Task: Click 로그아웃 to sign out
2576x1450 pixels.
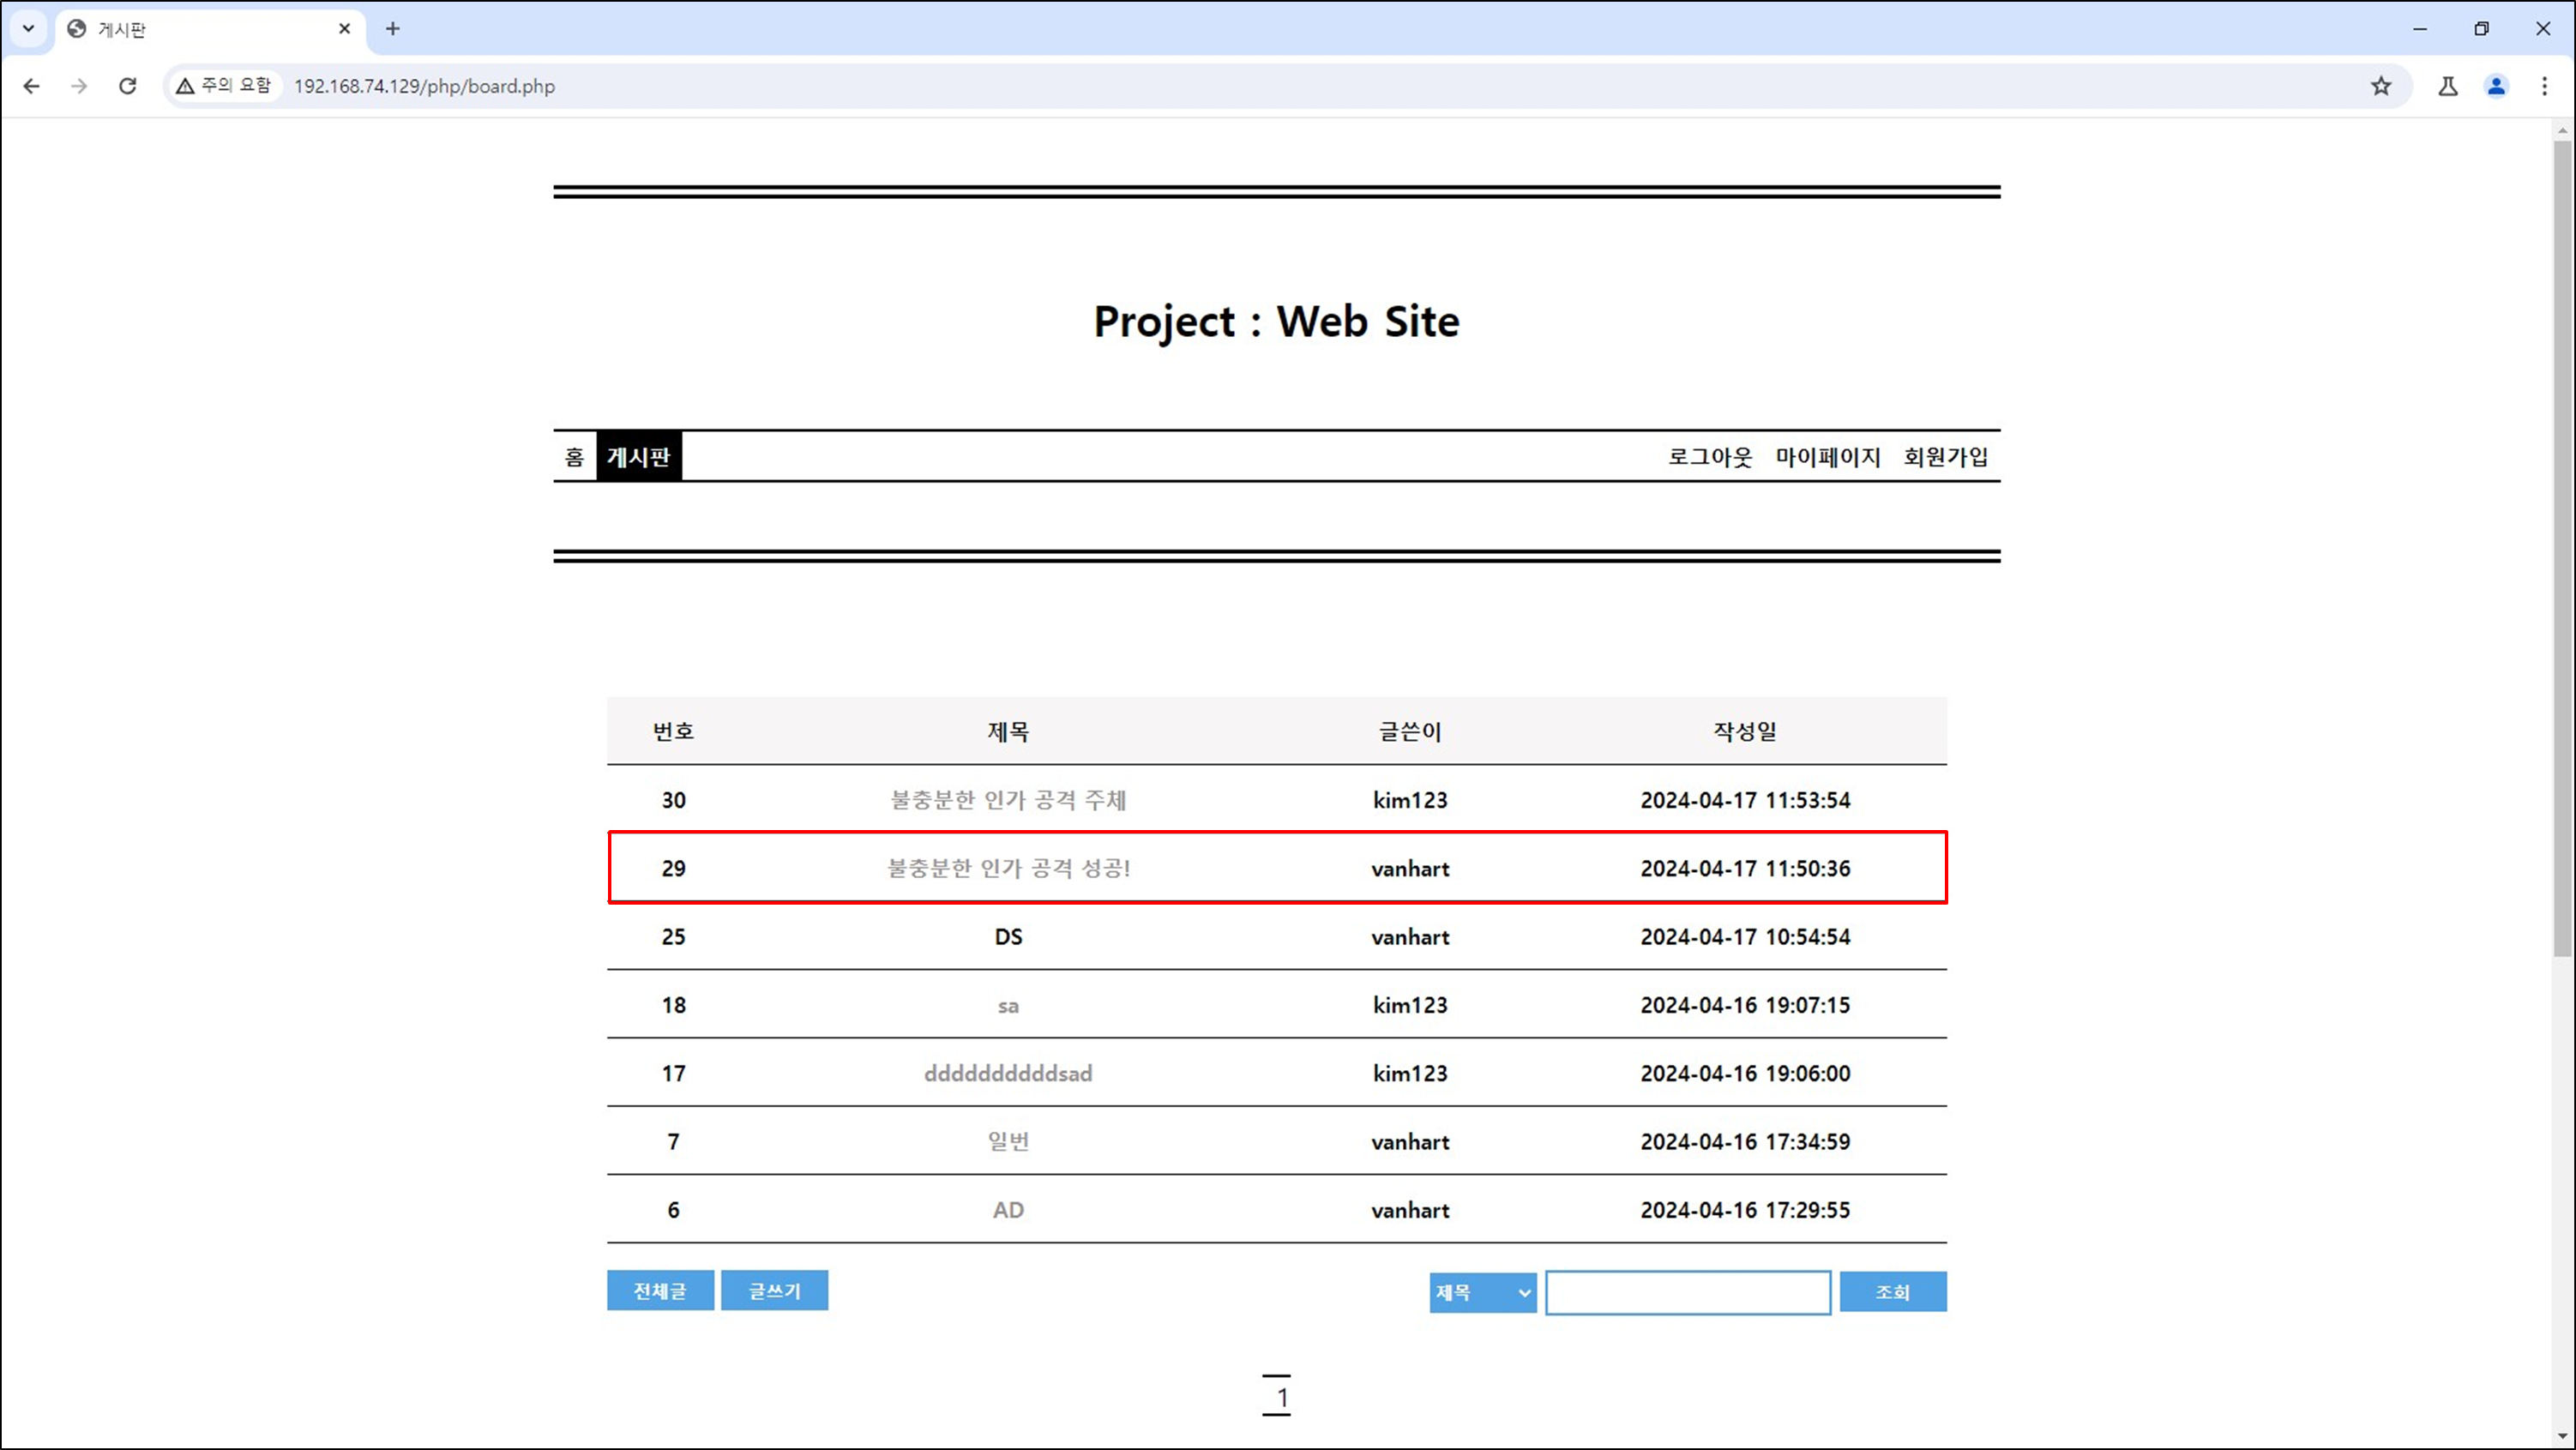Action: (1710, 457)
